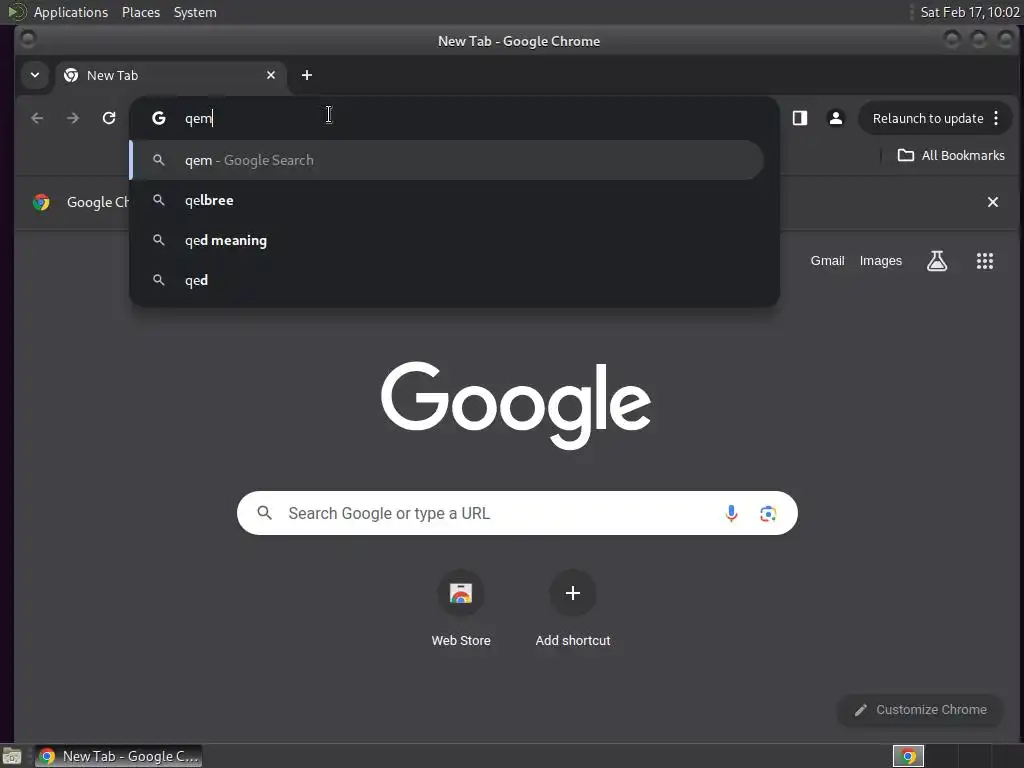
Task: Reload the current page
Action: tap(109, 118)
